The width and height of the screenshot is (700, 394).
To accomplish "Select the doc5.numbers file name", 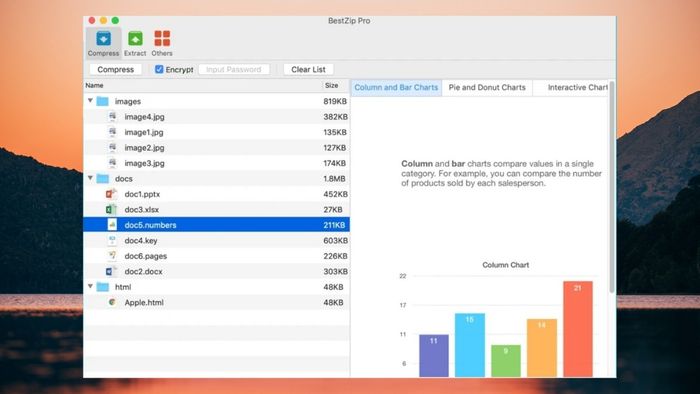I will coord(150,225).
